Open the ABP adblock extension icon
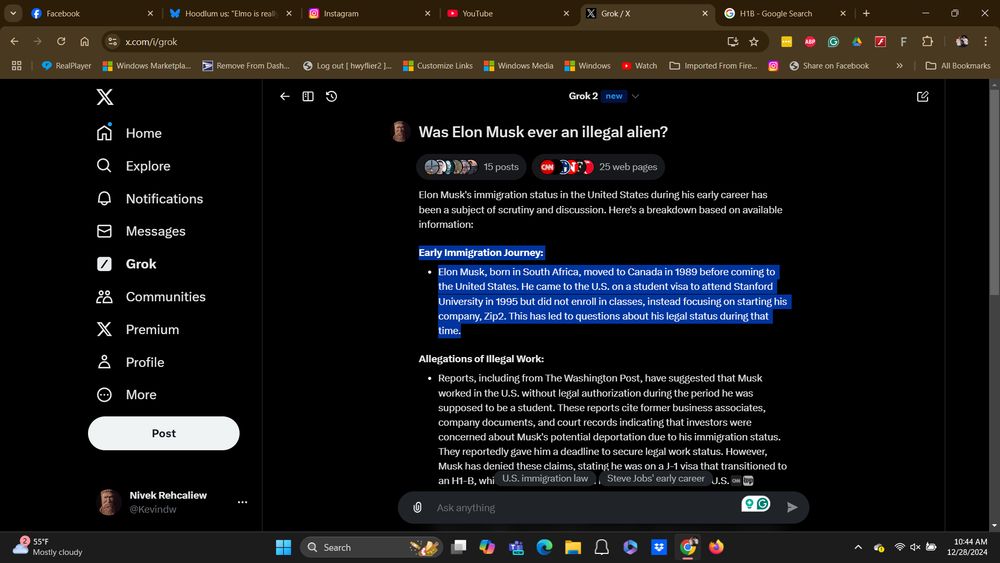1000x563 pixels. click(x=810, y=41)
